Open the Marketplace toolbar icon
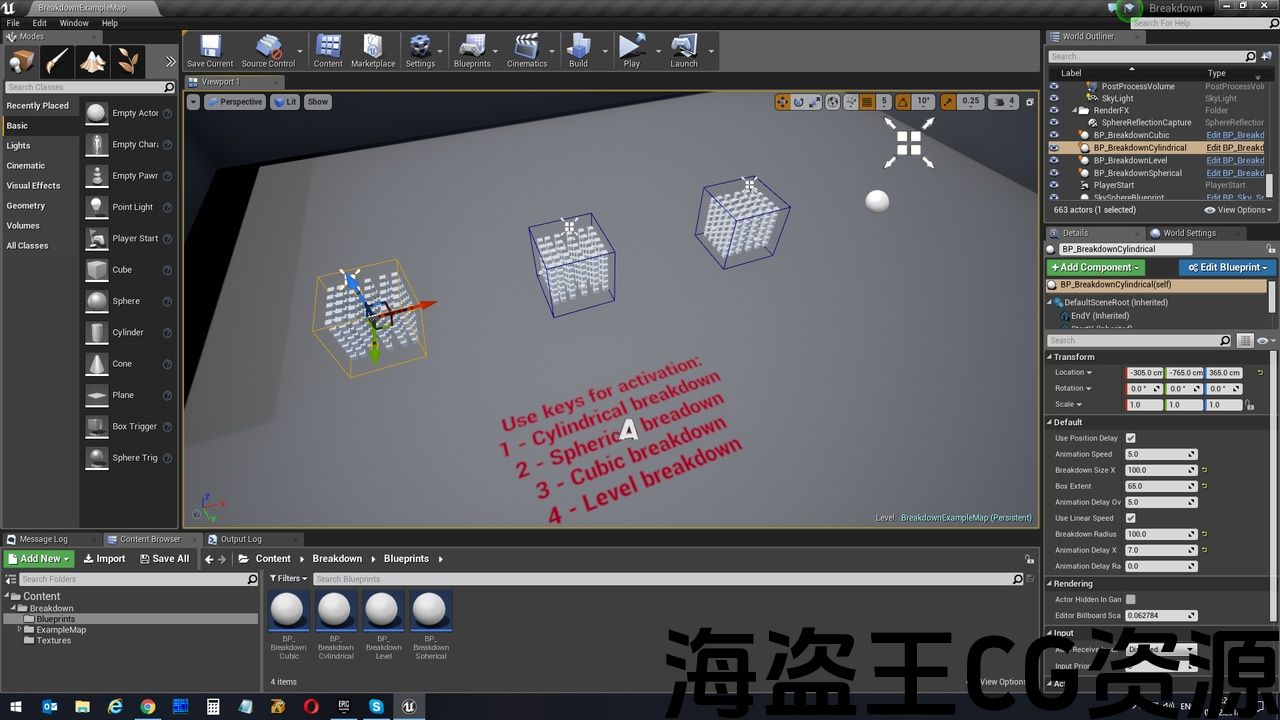The width and height of the screenshot is (1280, 720). point(373,51)
